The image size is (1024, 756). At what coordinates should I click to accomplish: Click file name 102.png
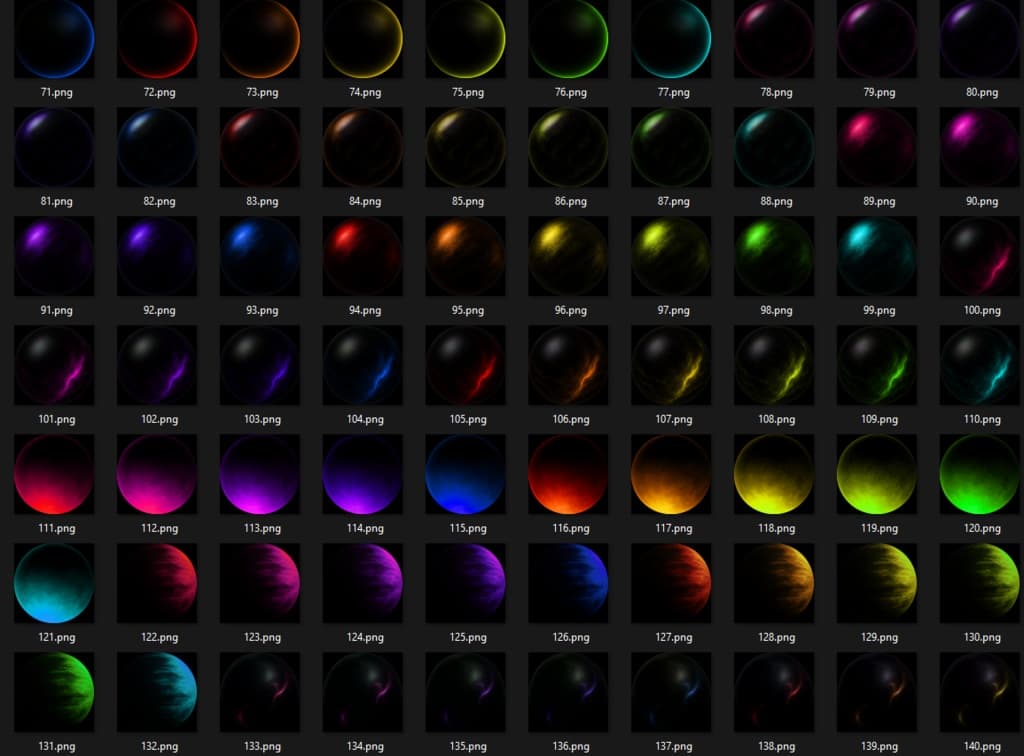[159, 420]
